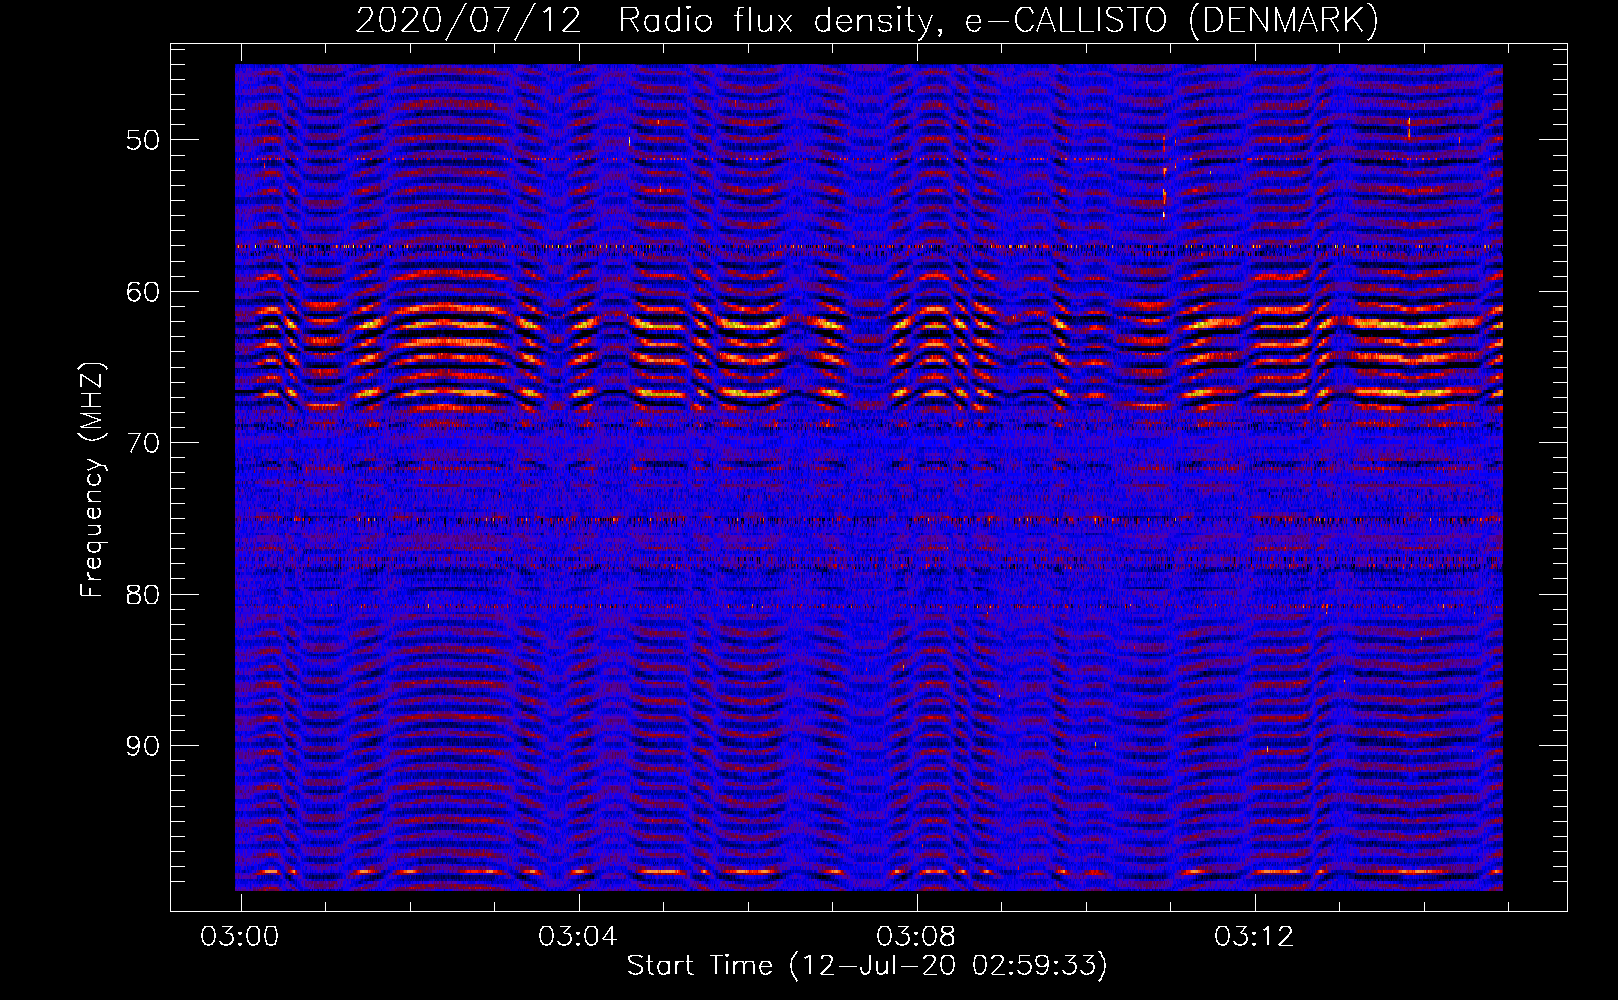This screenshot has width=1618, height=1000.
Task: Click the 03:12 time tick label
Action: 1254,937
